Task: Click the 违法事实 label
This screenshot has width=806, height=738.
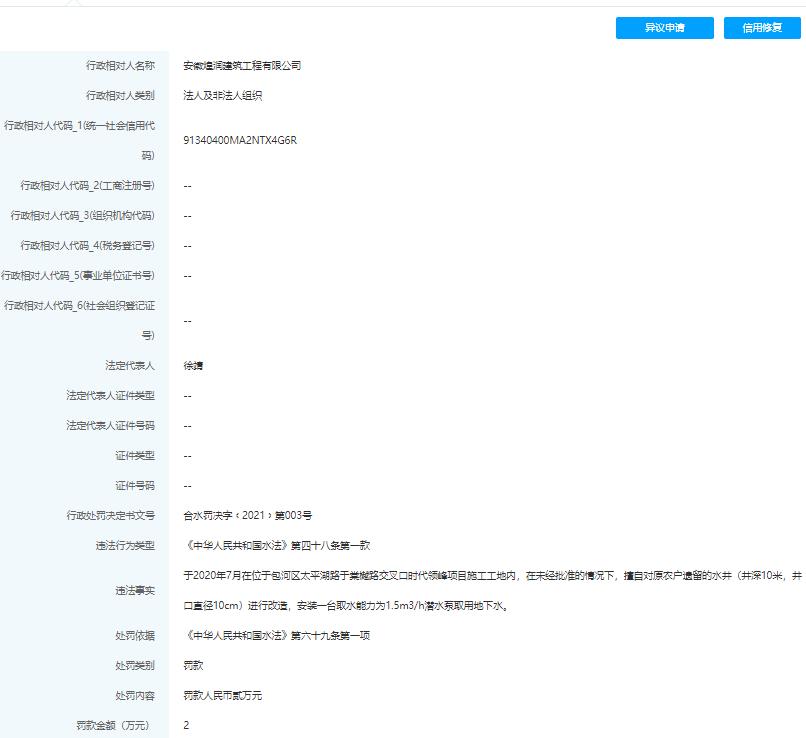Action: point(135,591)
